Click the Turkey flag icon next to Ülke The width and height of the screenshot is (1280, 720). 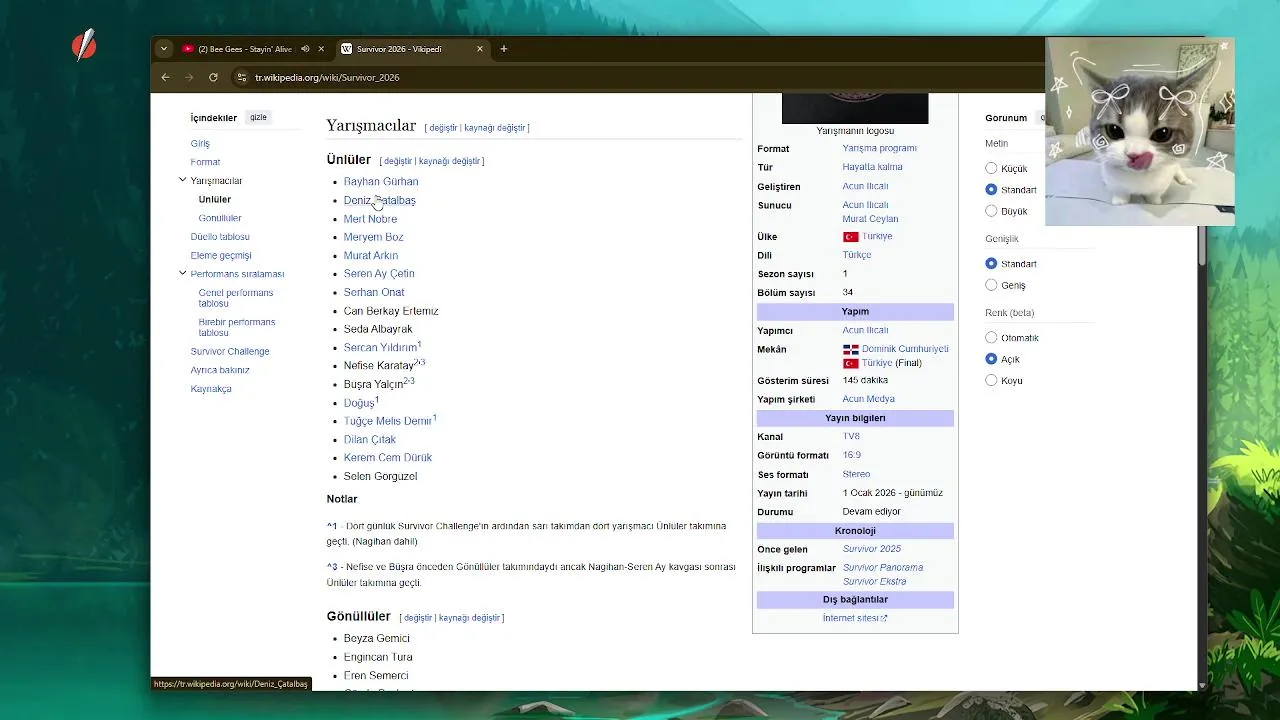click(x=851, y=237)
